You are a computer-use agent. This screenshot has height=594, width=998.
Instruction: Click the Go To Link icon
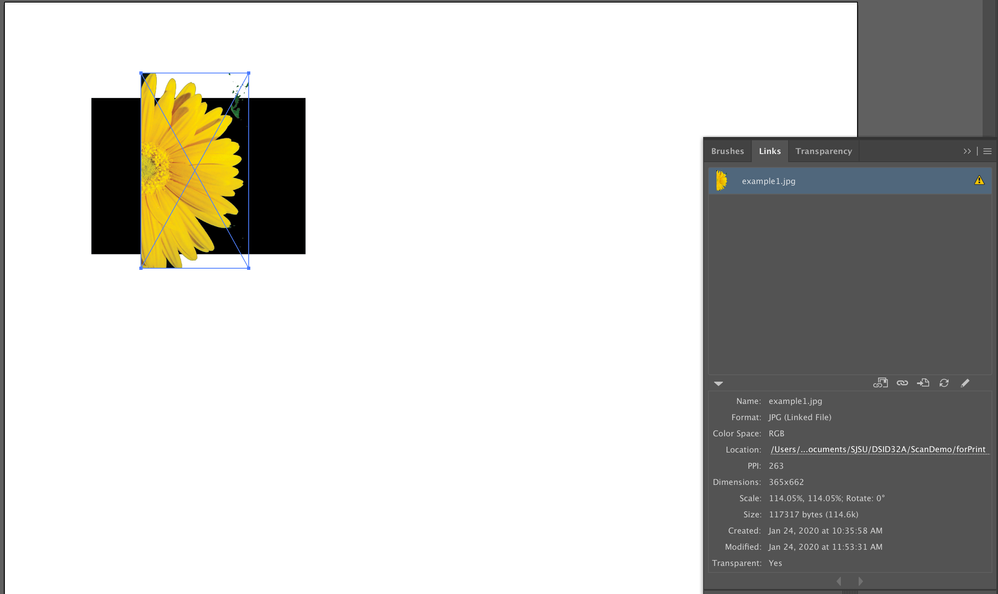point(923,383)
